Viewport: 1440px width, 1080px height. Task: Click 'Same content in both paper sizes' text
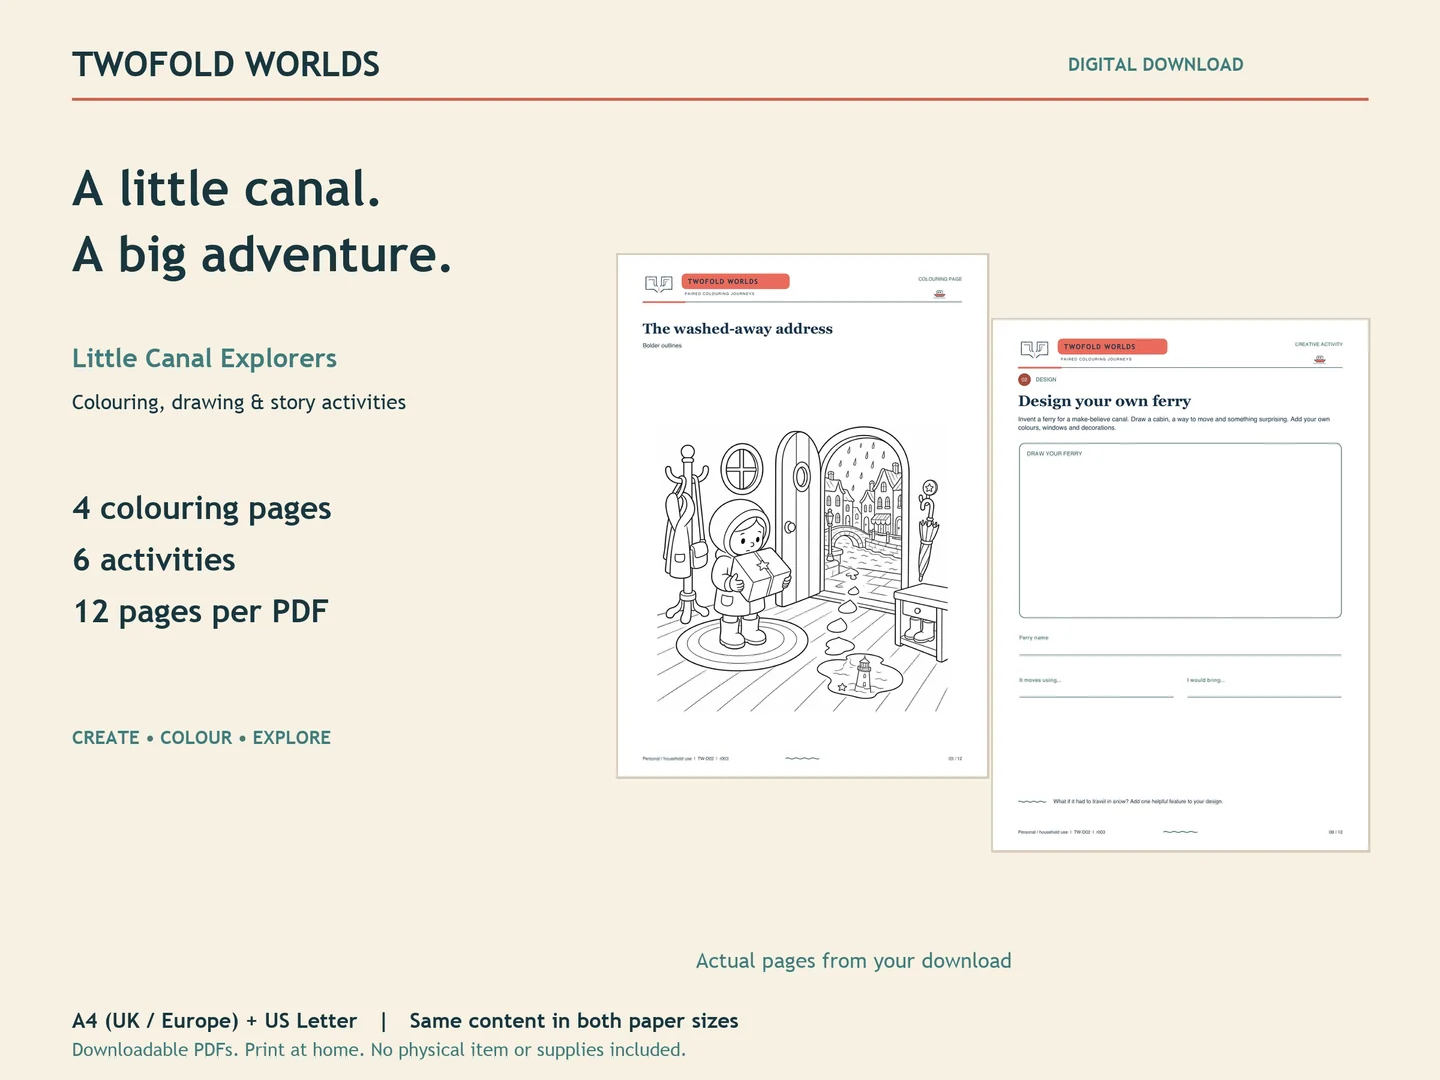click(574, 1021)
